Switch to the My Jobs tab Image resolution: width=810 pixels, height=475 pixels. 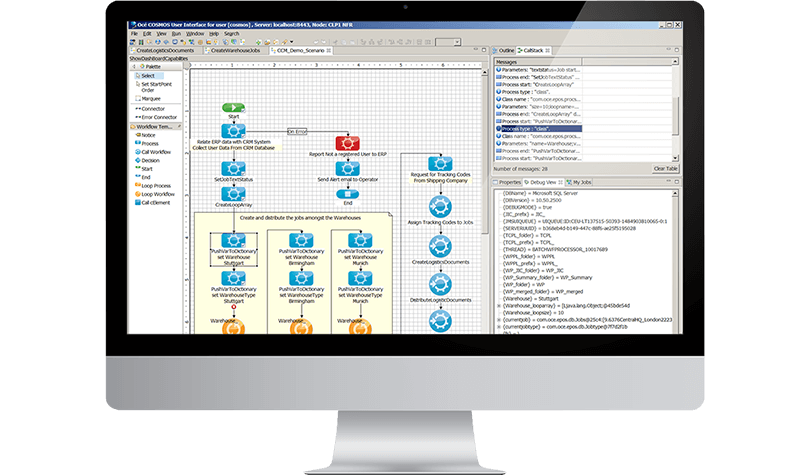click(x=580, y=182)
